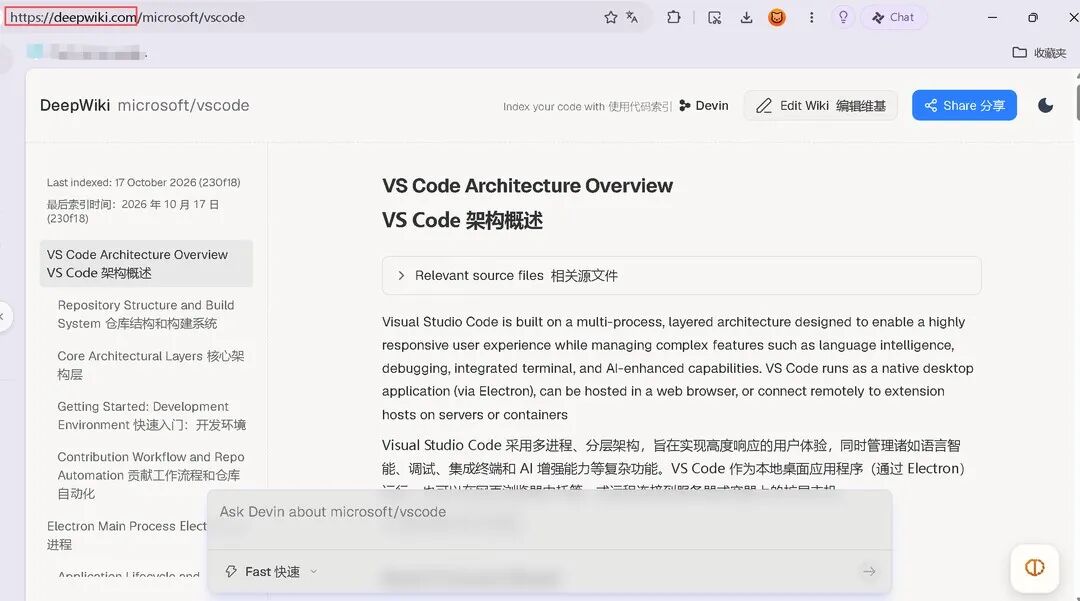The width and height of the screenshot is (1080, 601).
Task: Open Repository Structure and Build System page
Action: pos(147,314)
